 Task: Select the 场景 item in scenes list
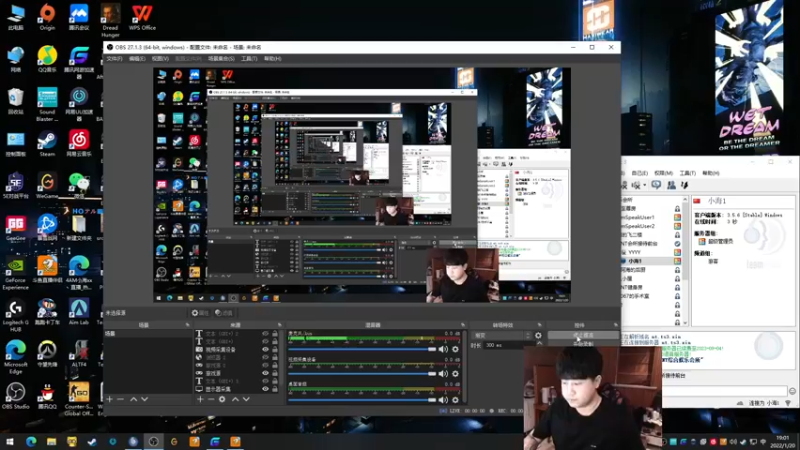pos(147,334)
